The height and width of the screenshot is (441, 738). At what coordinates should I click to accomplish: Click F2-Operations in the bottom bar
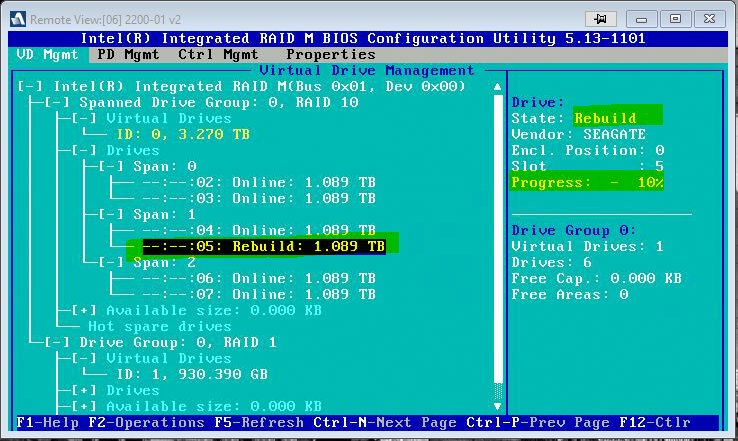coord(146,423)
